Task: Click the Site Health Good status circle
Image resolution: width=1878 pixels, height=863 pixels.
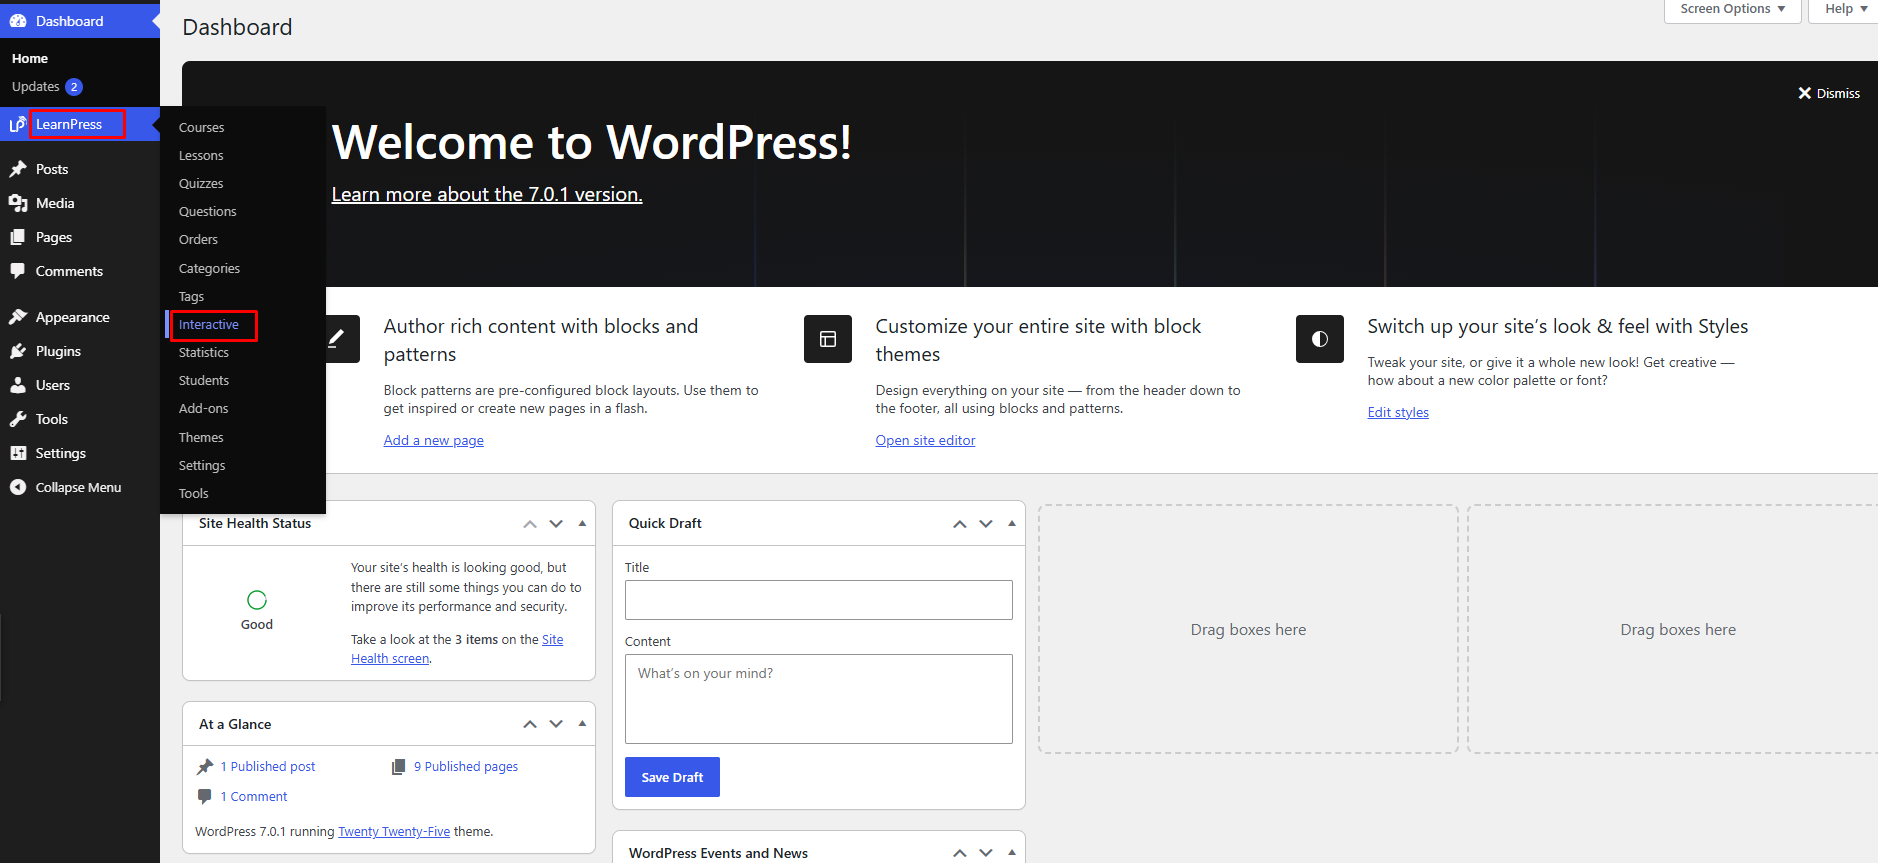Action: (257, 600)
